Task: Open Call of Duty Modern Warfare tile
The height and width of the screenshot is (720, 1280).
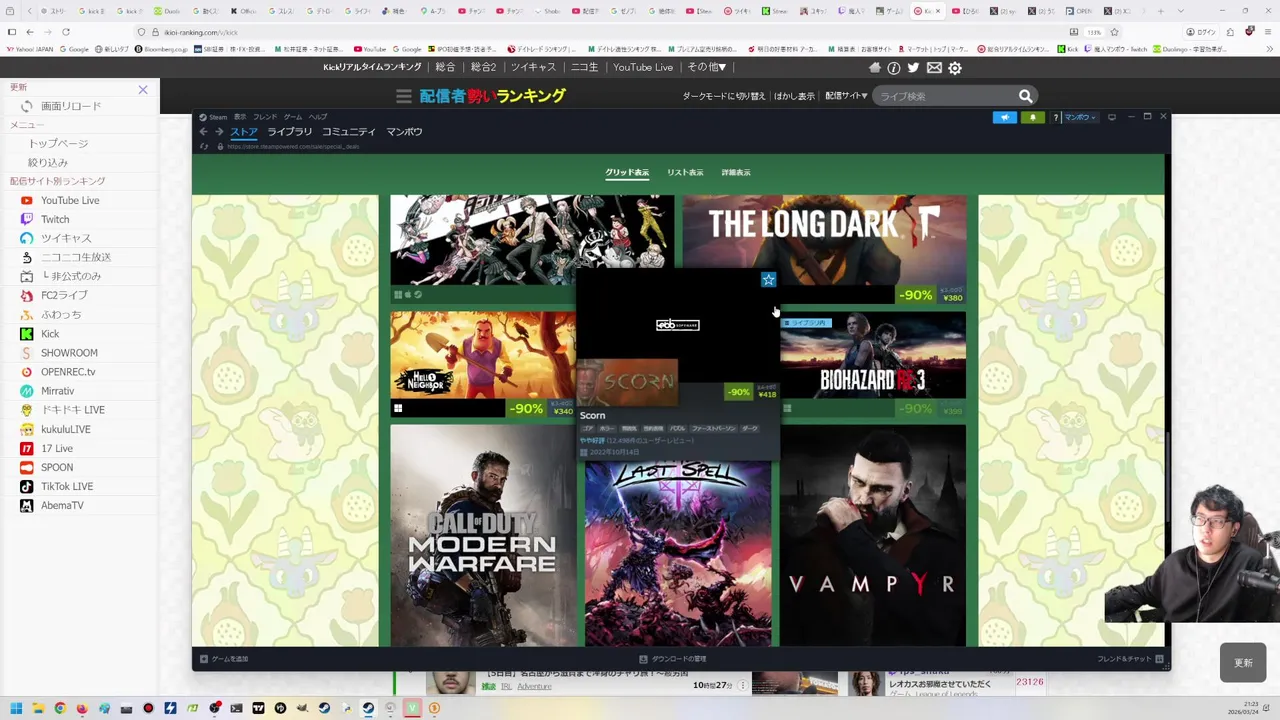Action: point(483,535)
